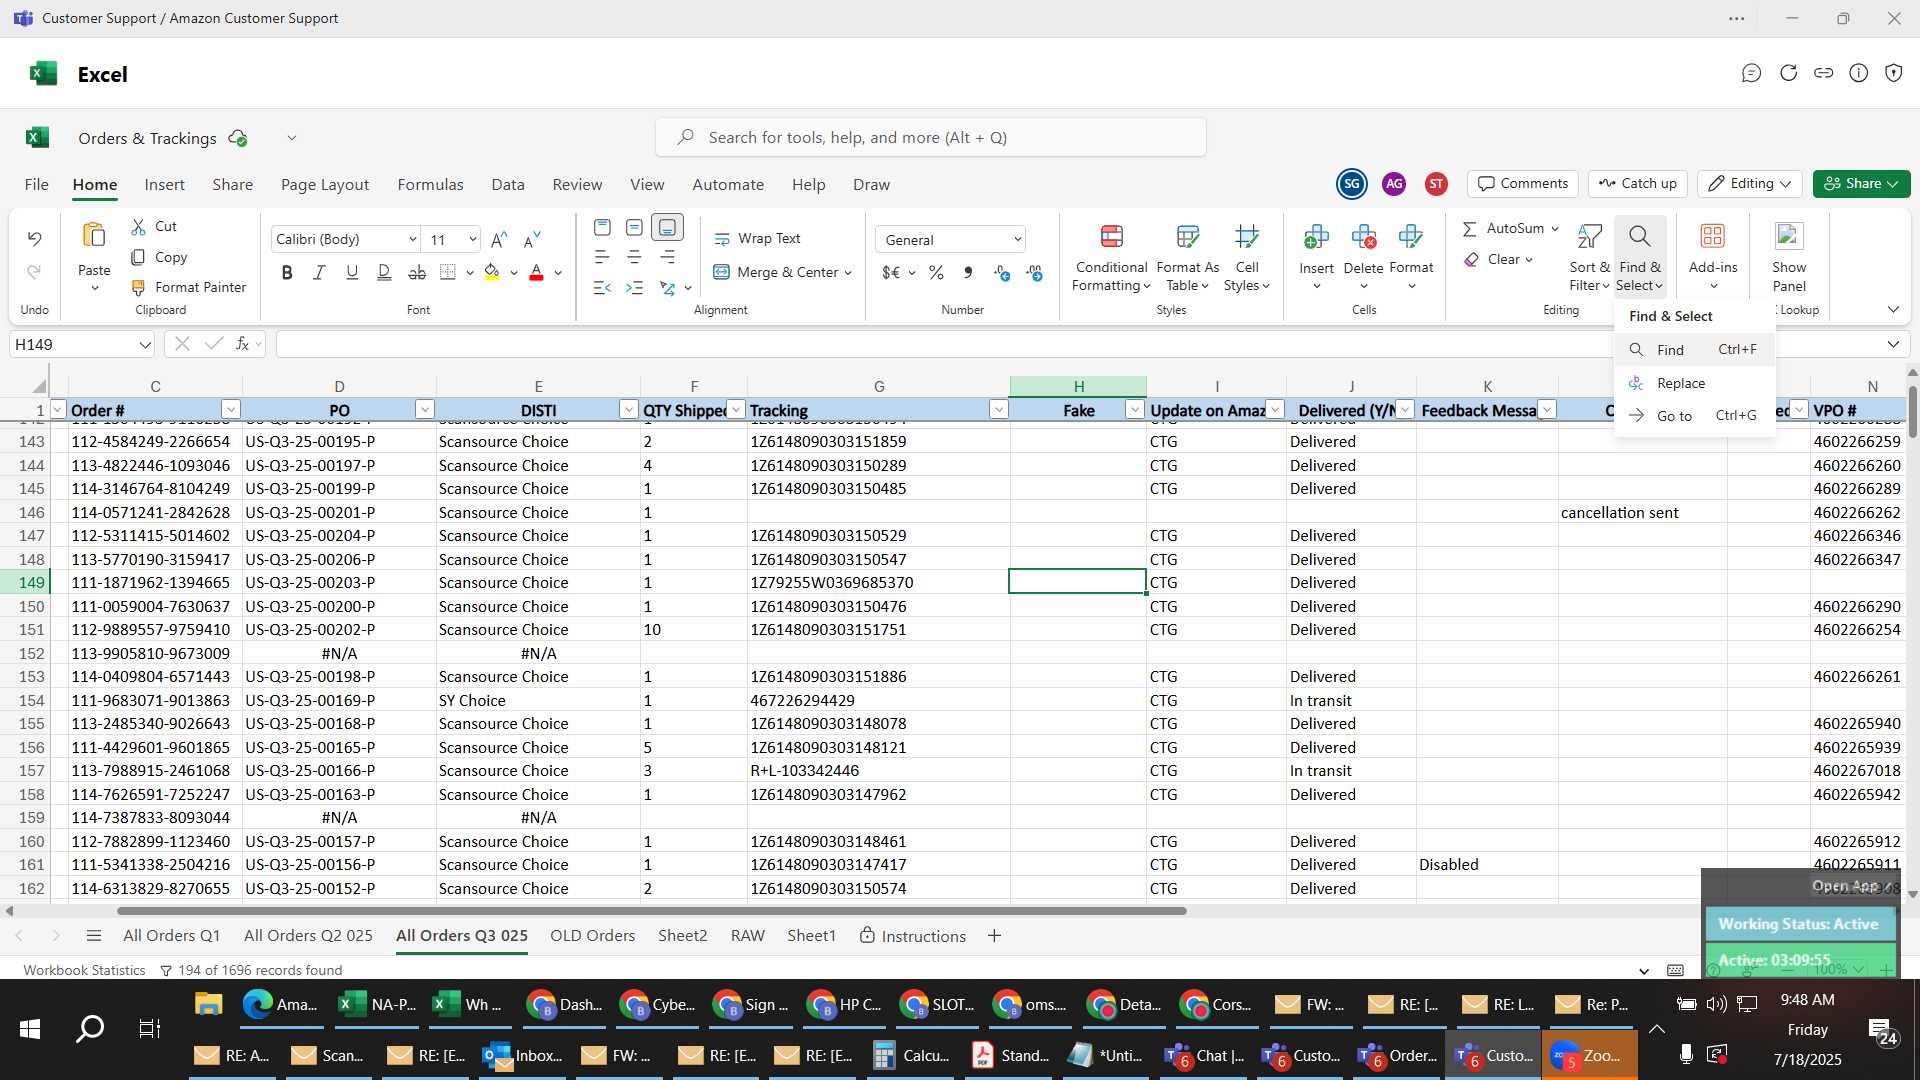Click the Insert cells icon
This screenshot has width=1920, height=1080.
click(1316, 237)
